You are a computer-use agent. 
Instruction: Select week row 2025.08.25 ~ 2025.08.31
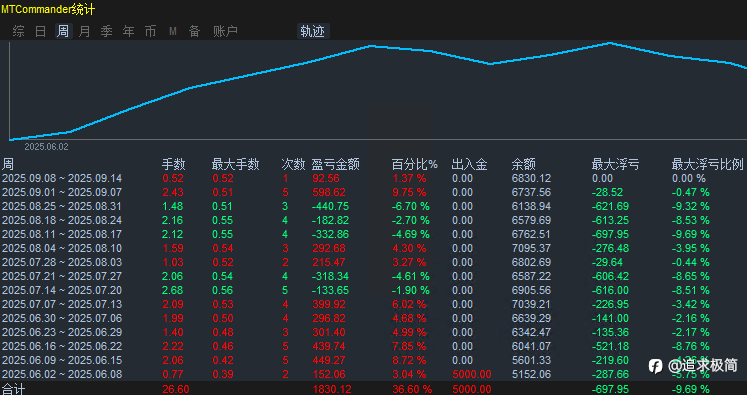pos(374,206)
